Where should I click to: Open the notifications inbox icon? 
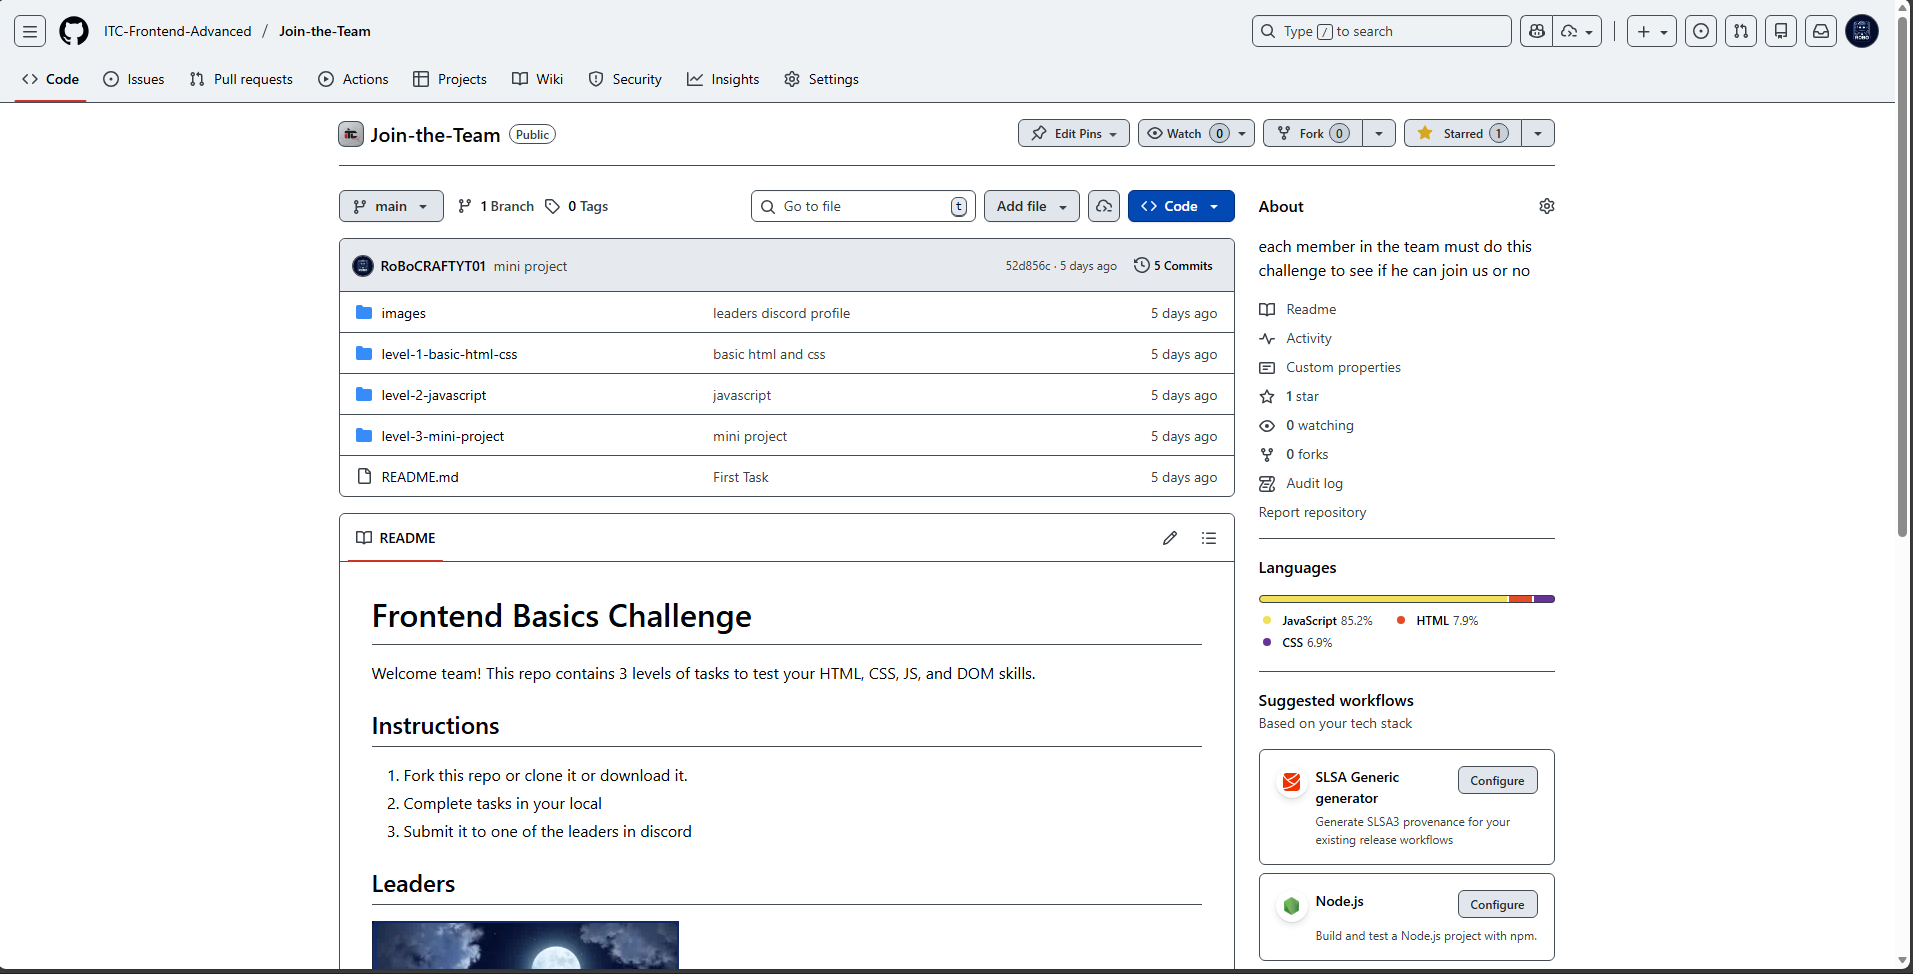tap(1820, 31)
